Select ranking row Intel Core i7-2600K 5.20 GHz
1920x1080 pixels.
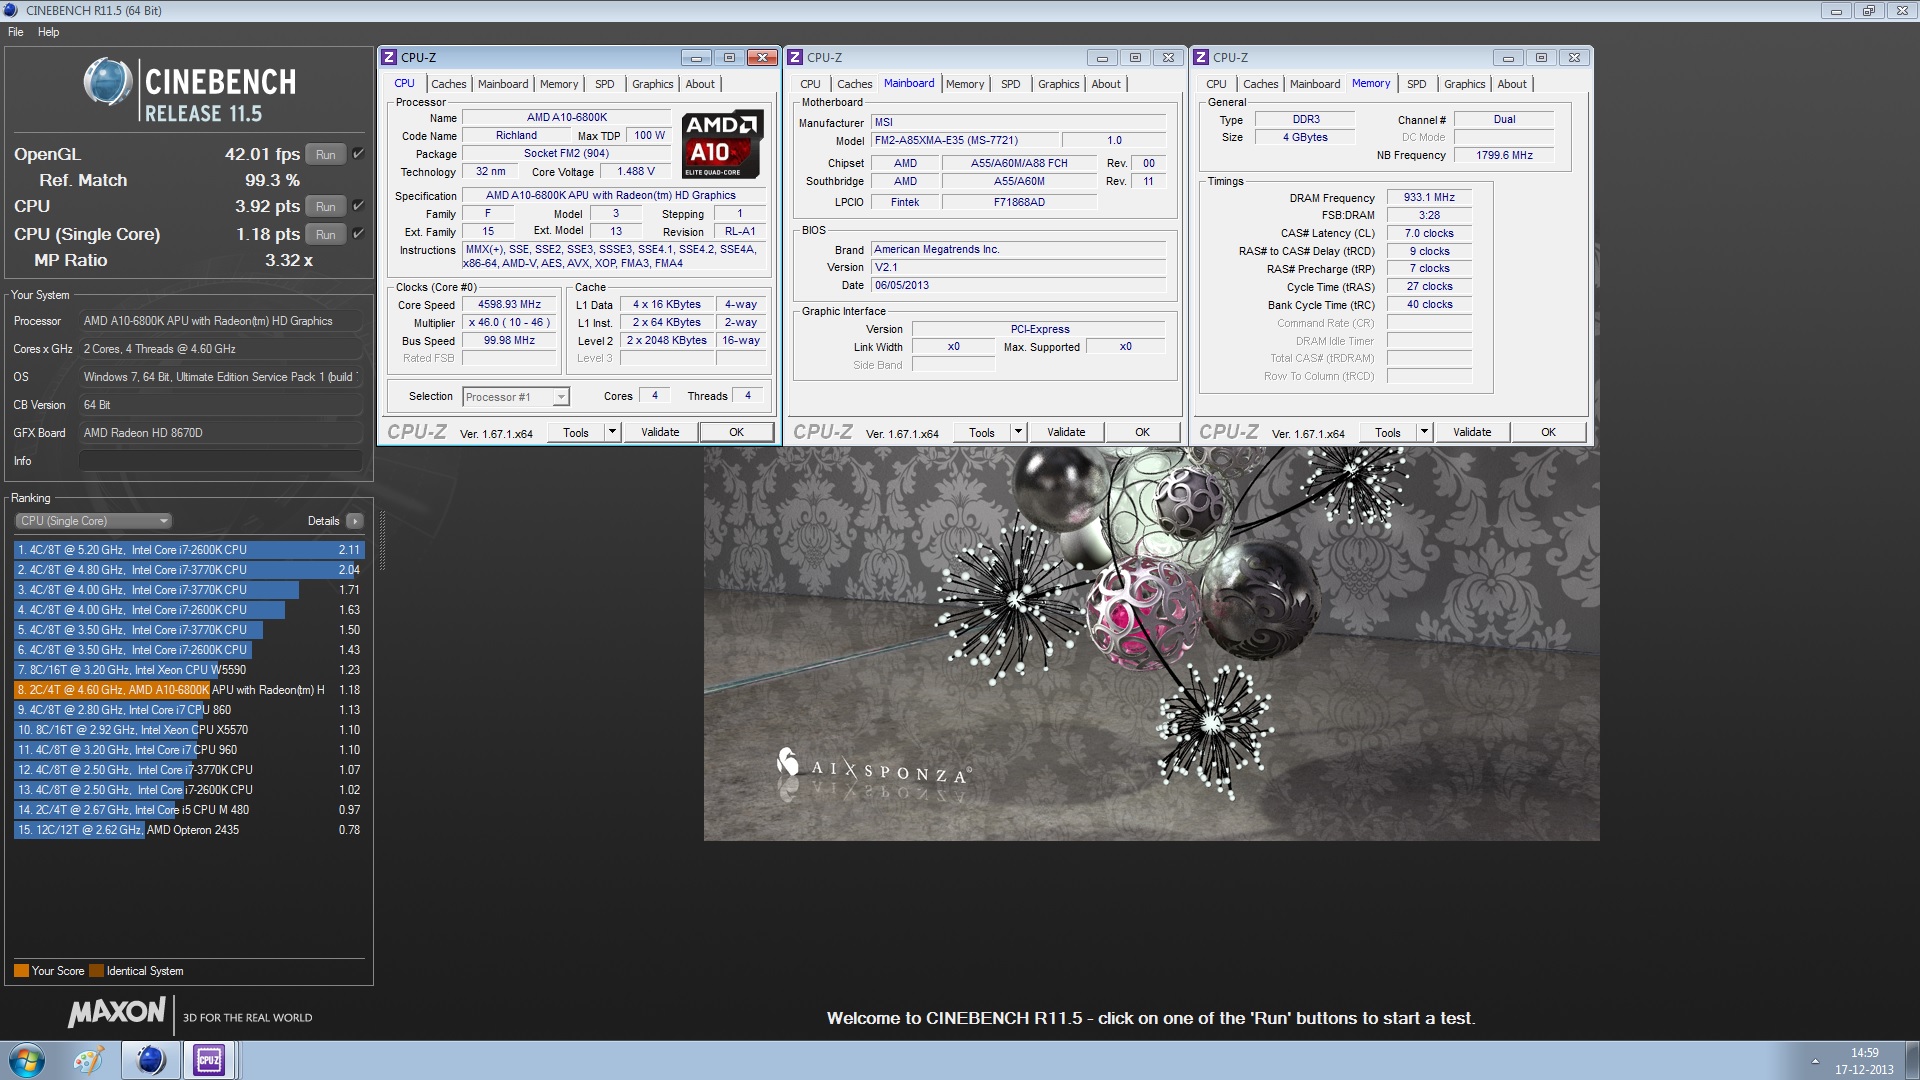pos(189,550)
